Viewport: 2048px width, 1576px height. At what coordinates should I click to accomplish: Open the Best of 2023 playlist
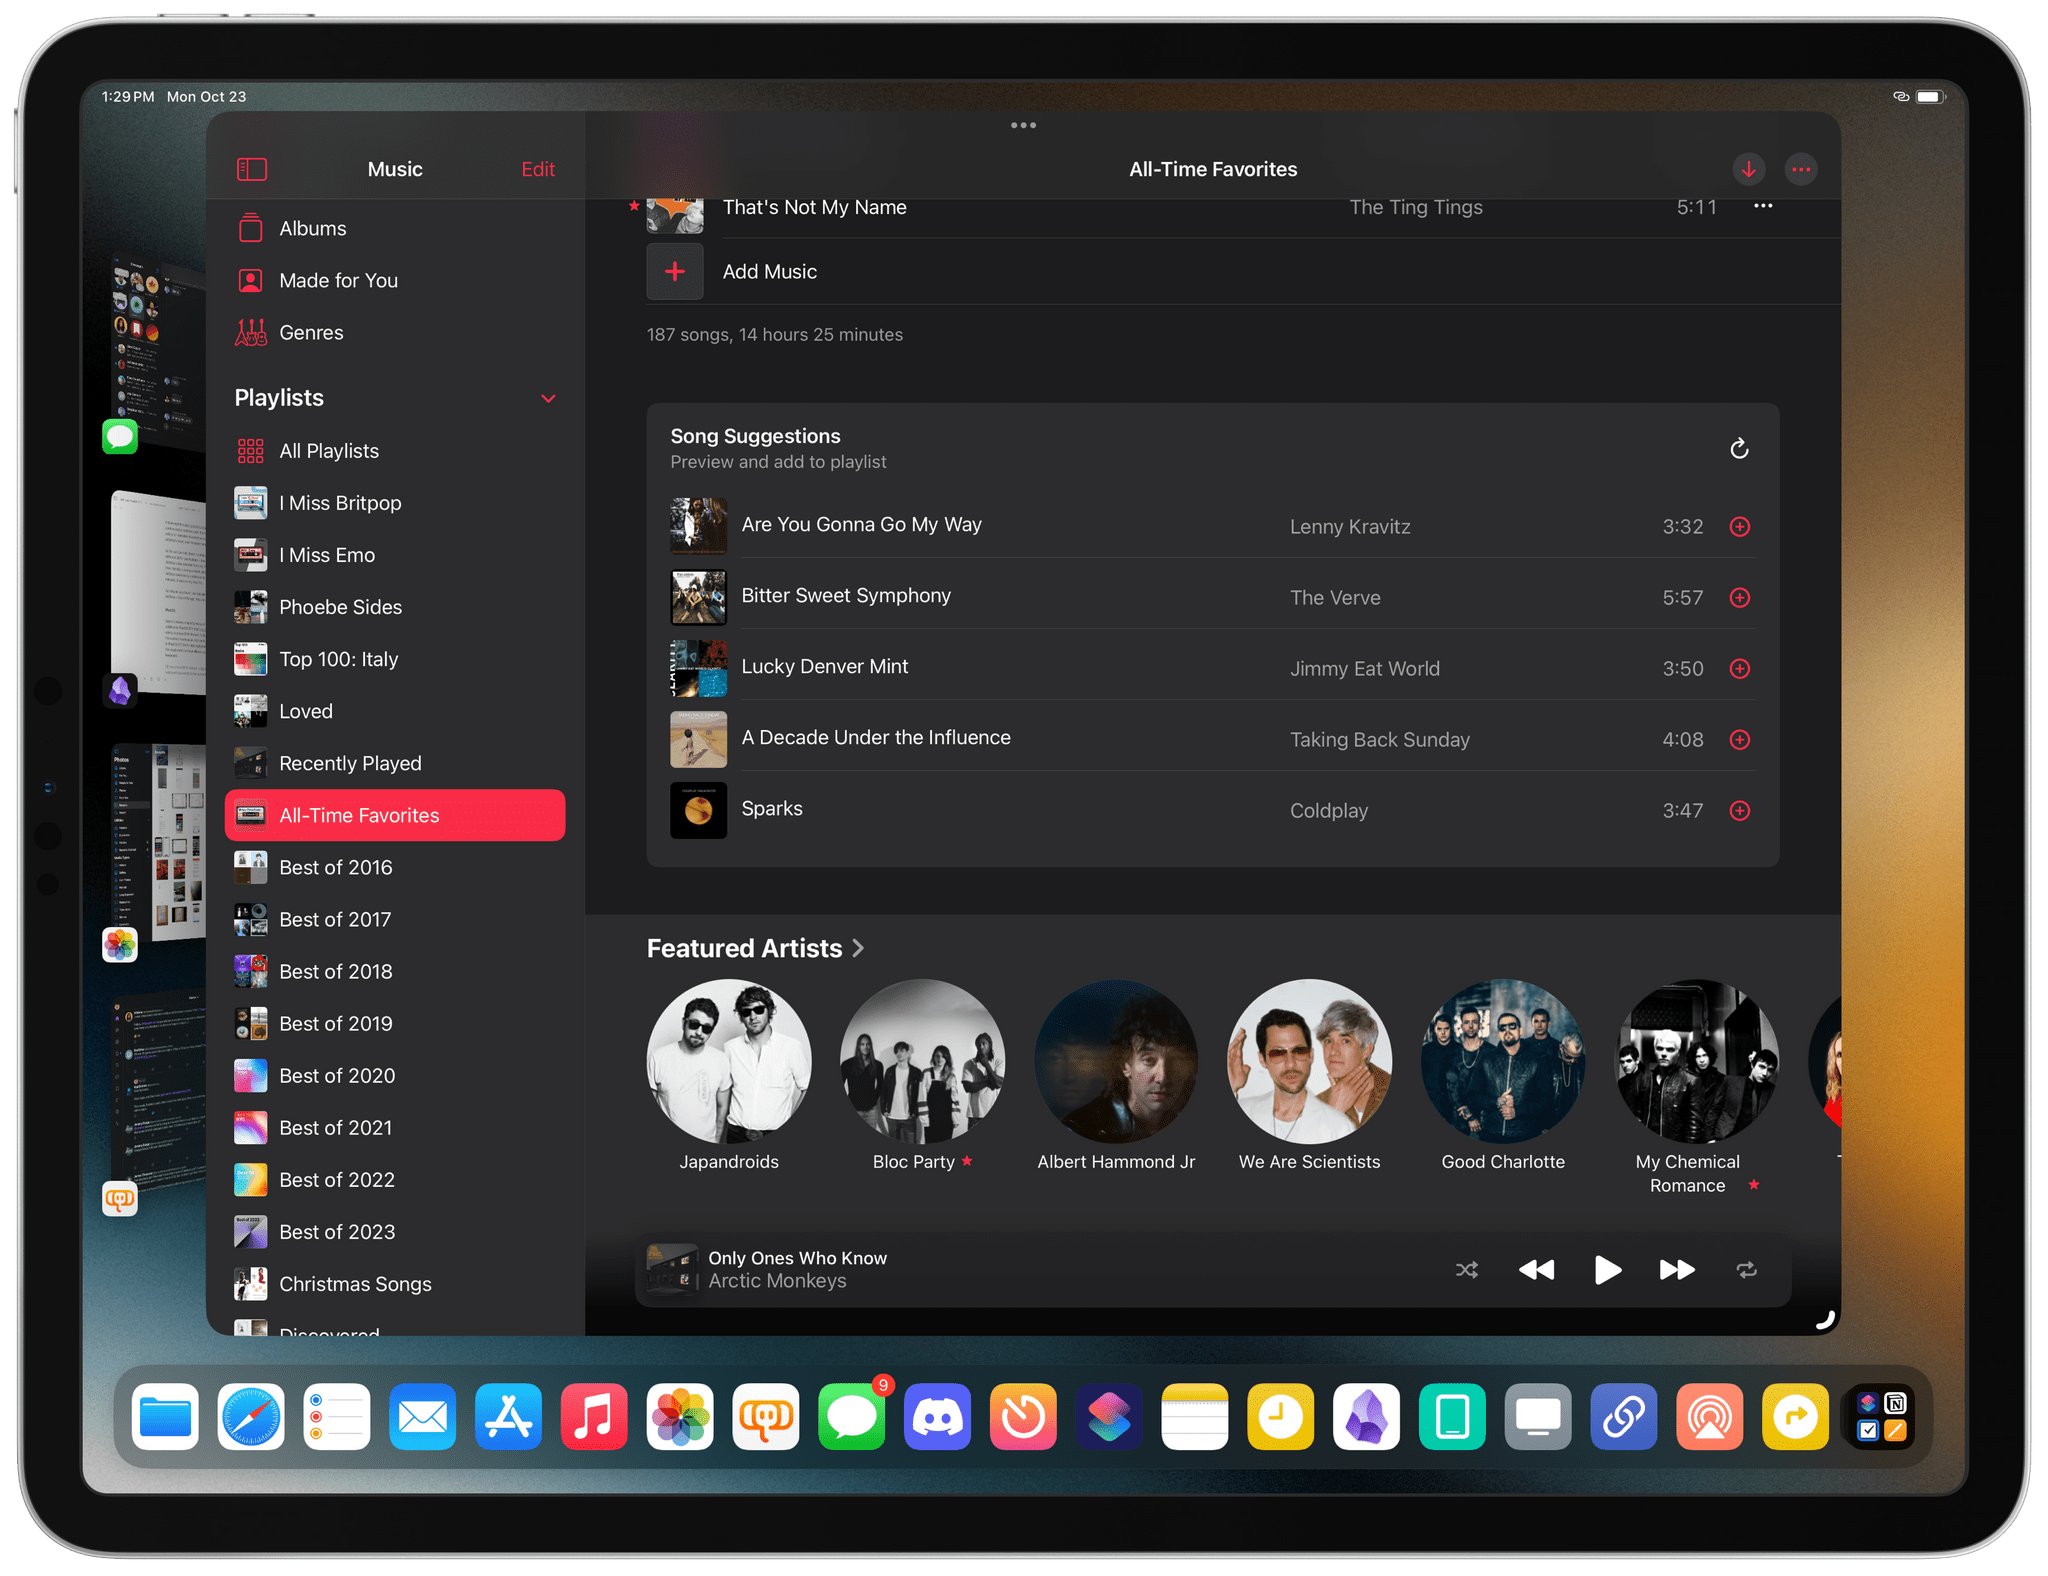[x=395, y=1232]
